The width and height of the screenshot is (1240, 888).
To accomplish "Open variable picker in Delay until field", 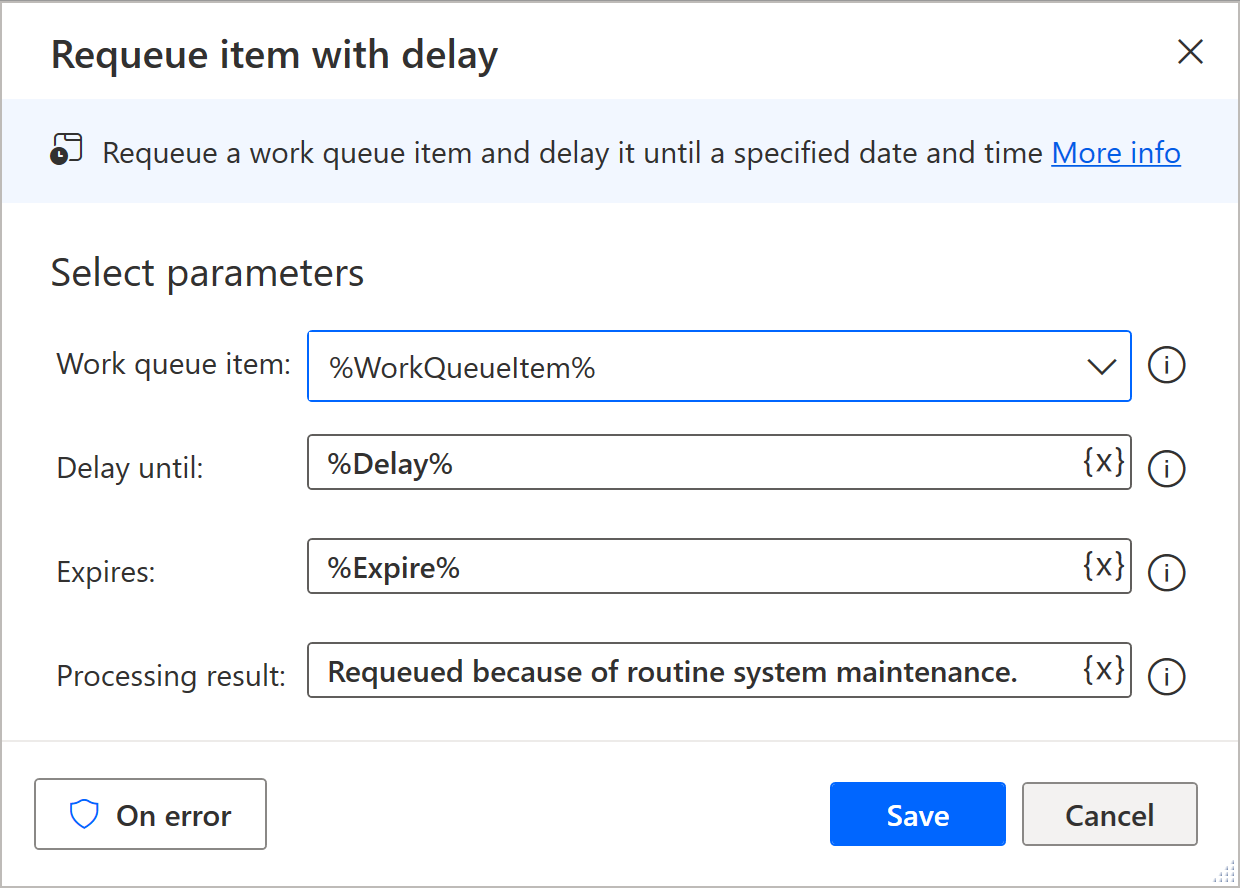I will [x=1104, y=462].
